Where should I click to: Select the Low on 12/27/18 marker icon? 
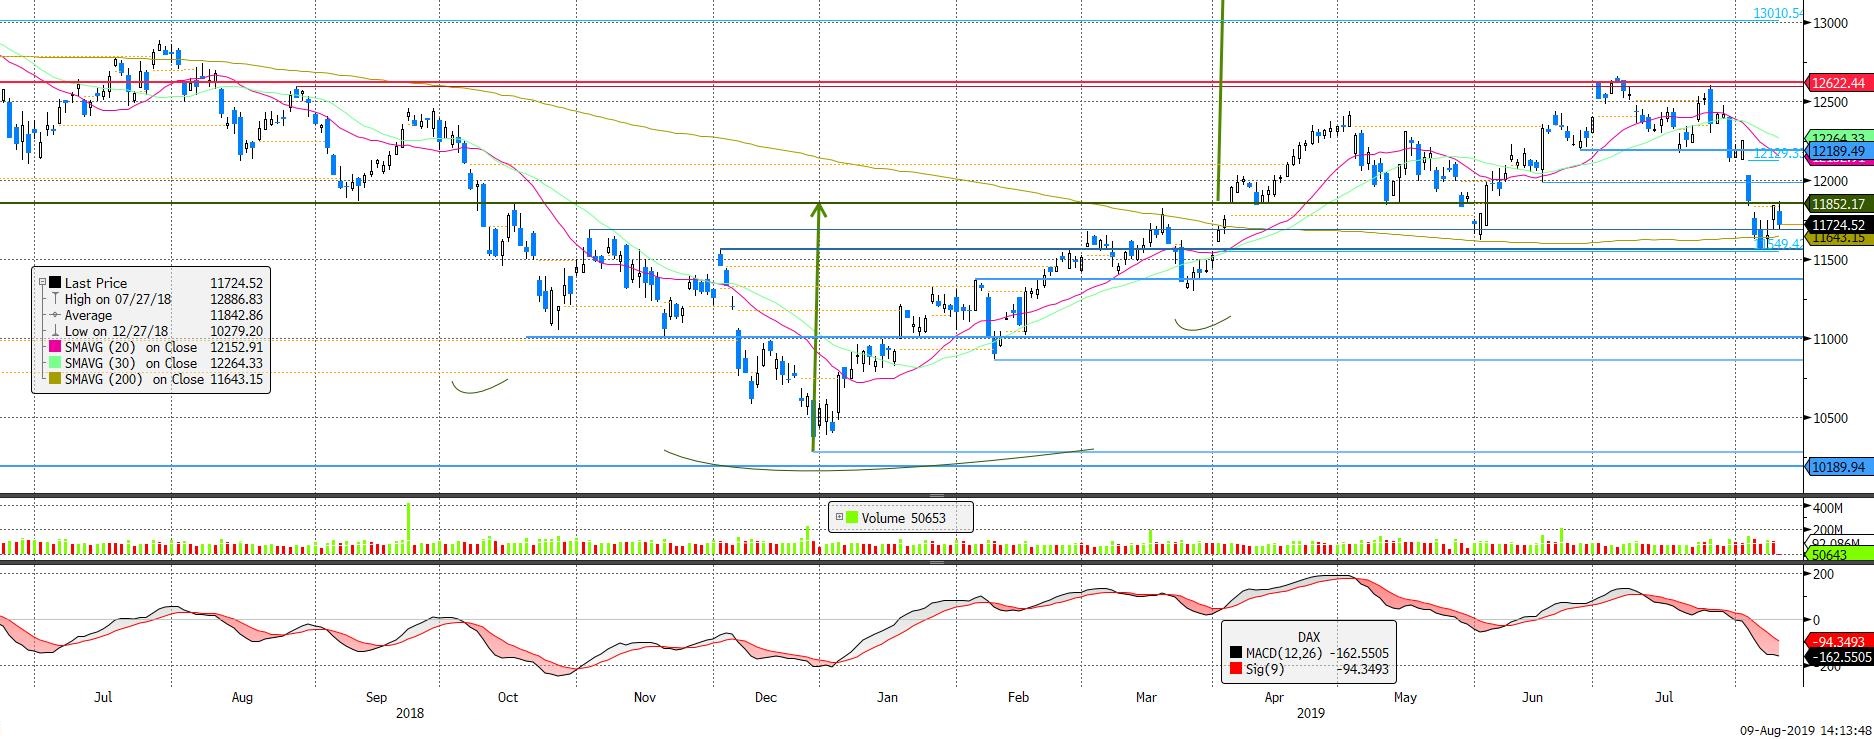pos(55,331)
